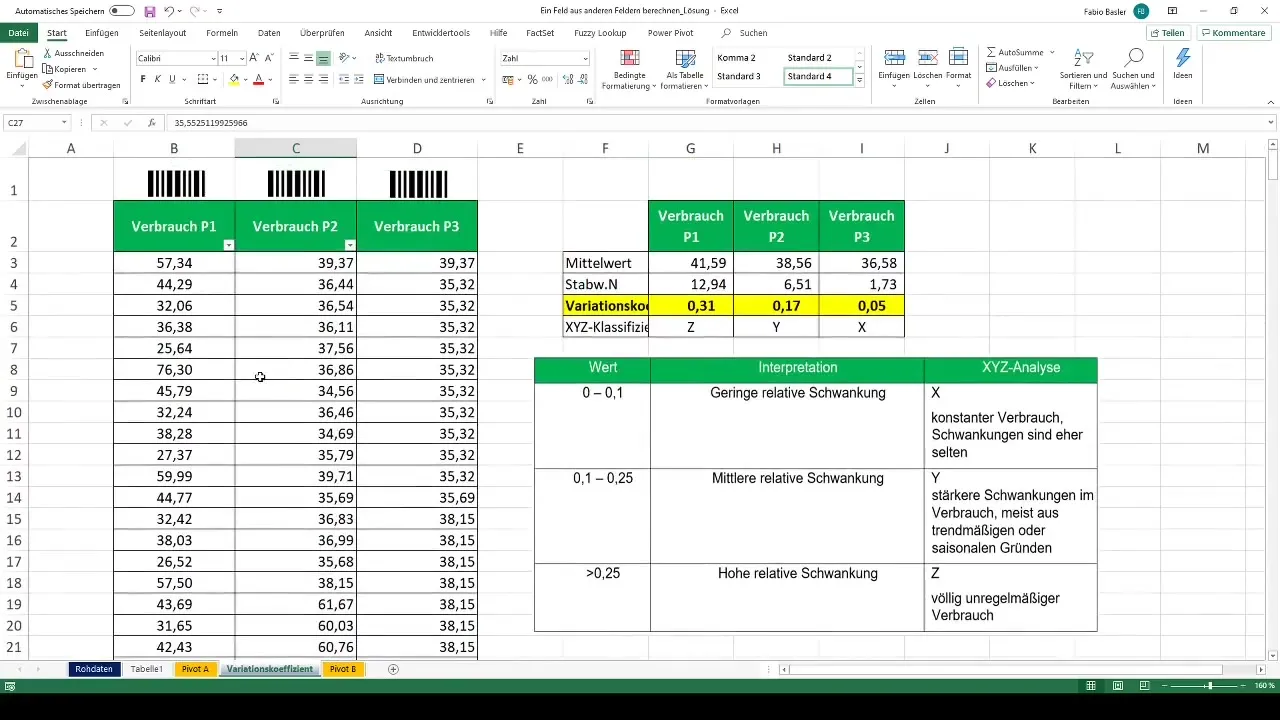
Task: Apply percent number format
Action: click(532, 79)
